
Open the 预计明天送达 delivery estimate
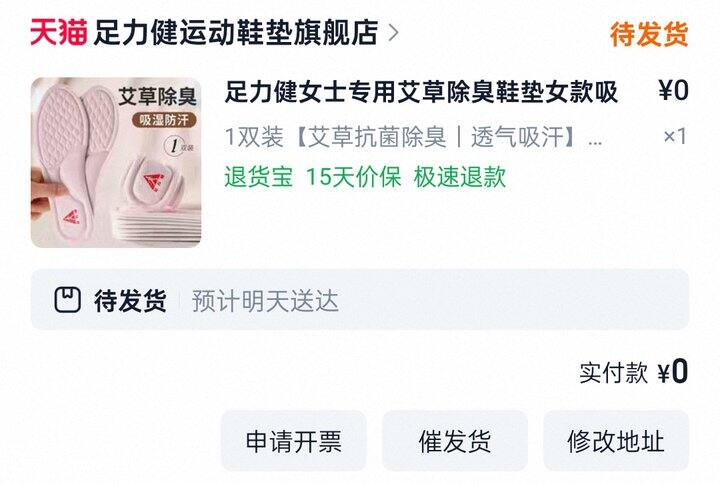coord(265,301)
